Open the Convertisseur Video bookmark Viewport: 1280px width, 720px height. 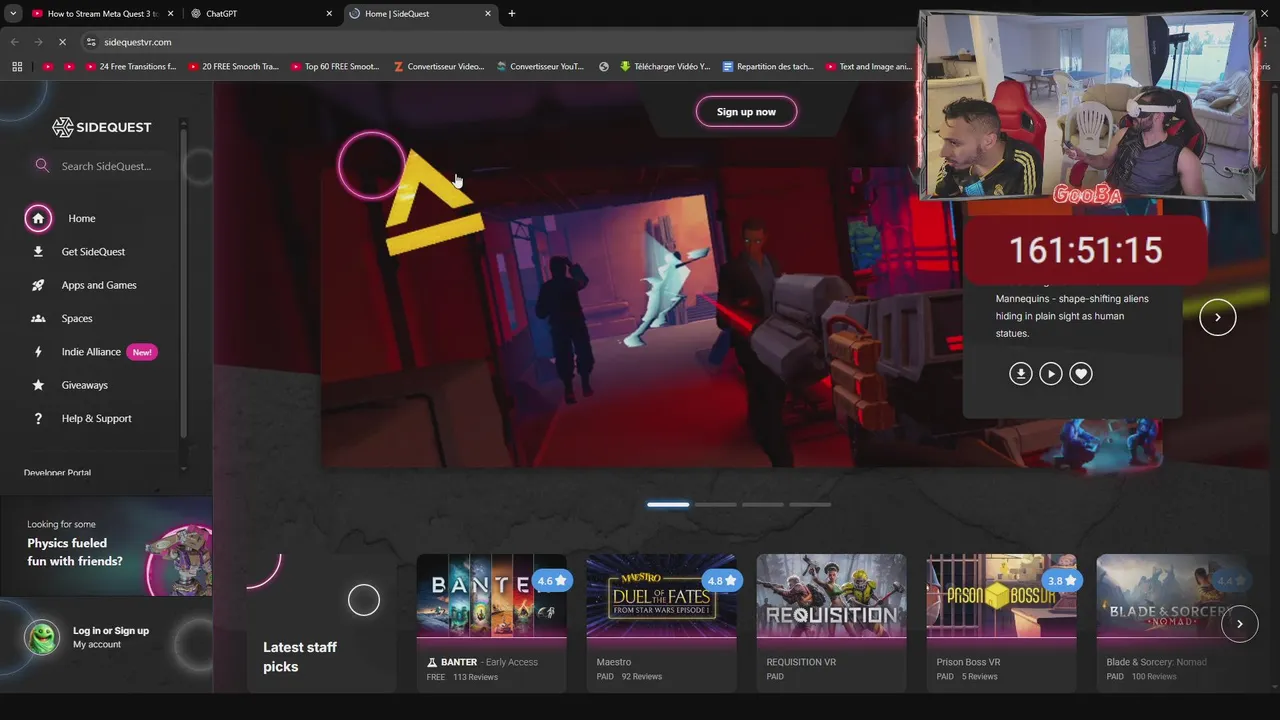coord(438,67)
